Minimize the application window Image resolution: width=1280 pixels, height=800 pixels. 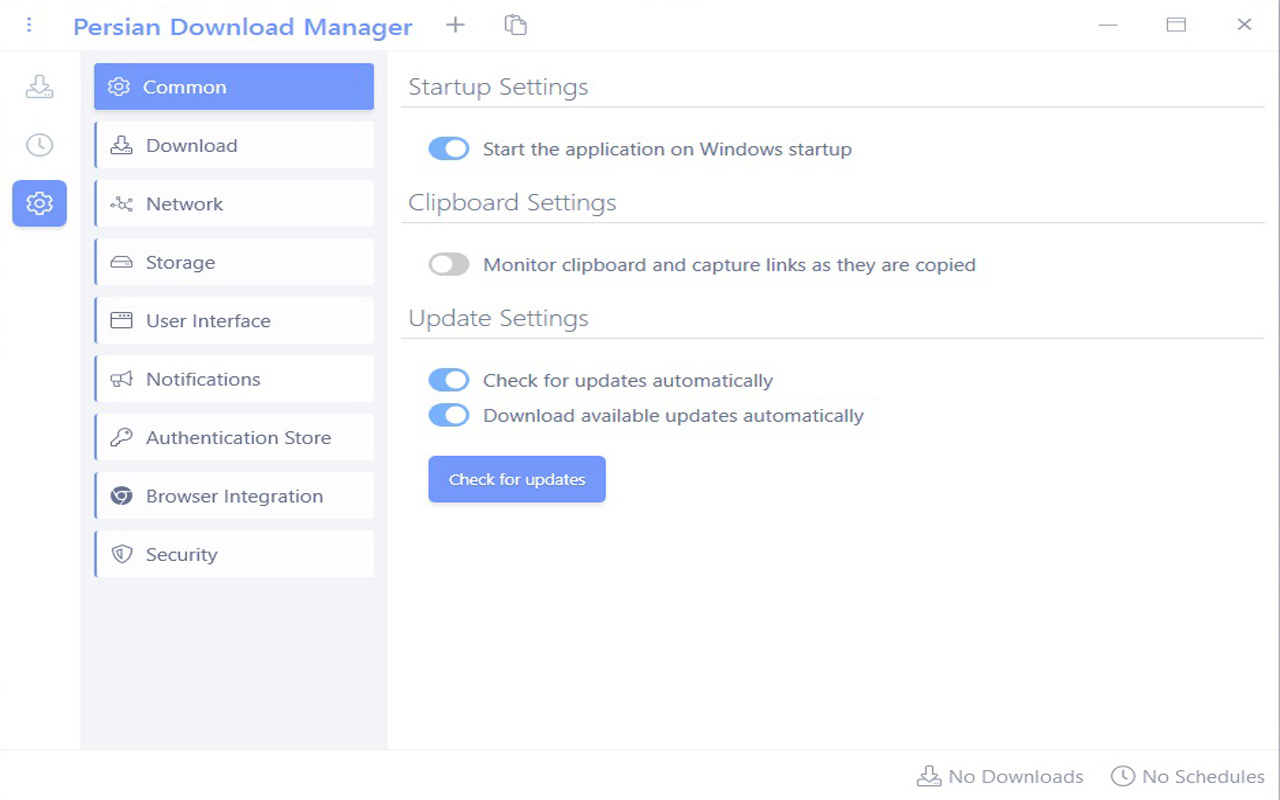point(1108,25)
